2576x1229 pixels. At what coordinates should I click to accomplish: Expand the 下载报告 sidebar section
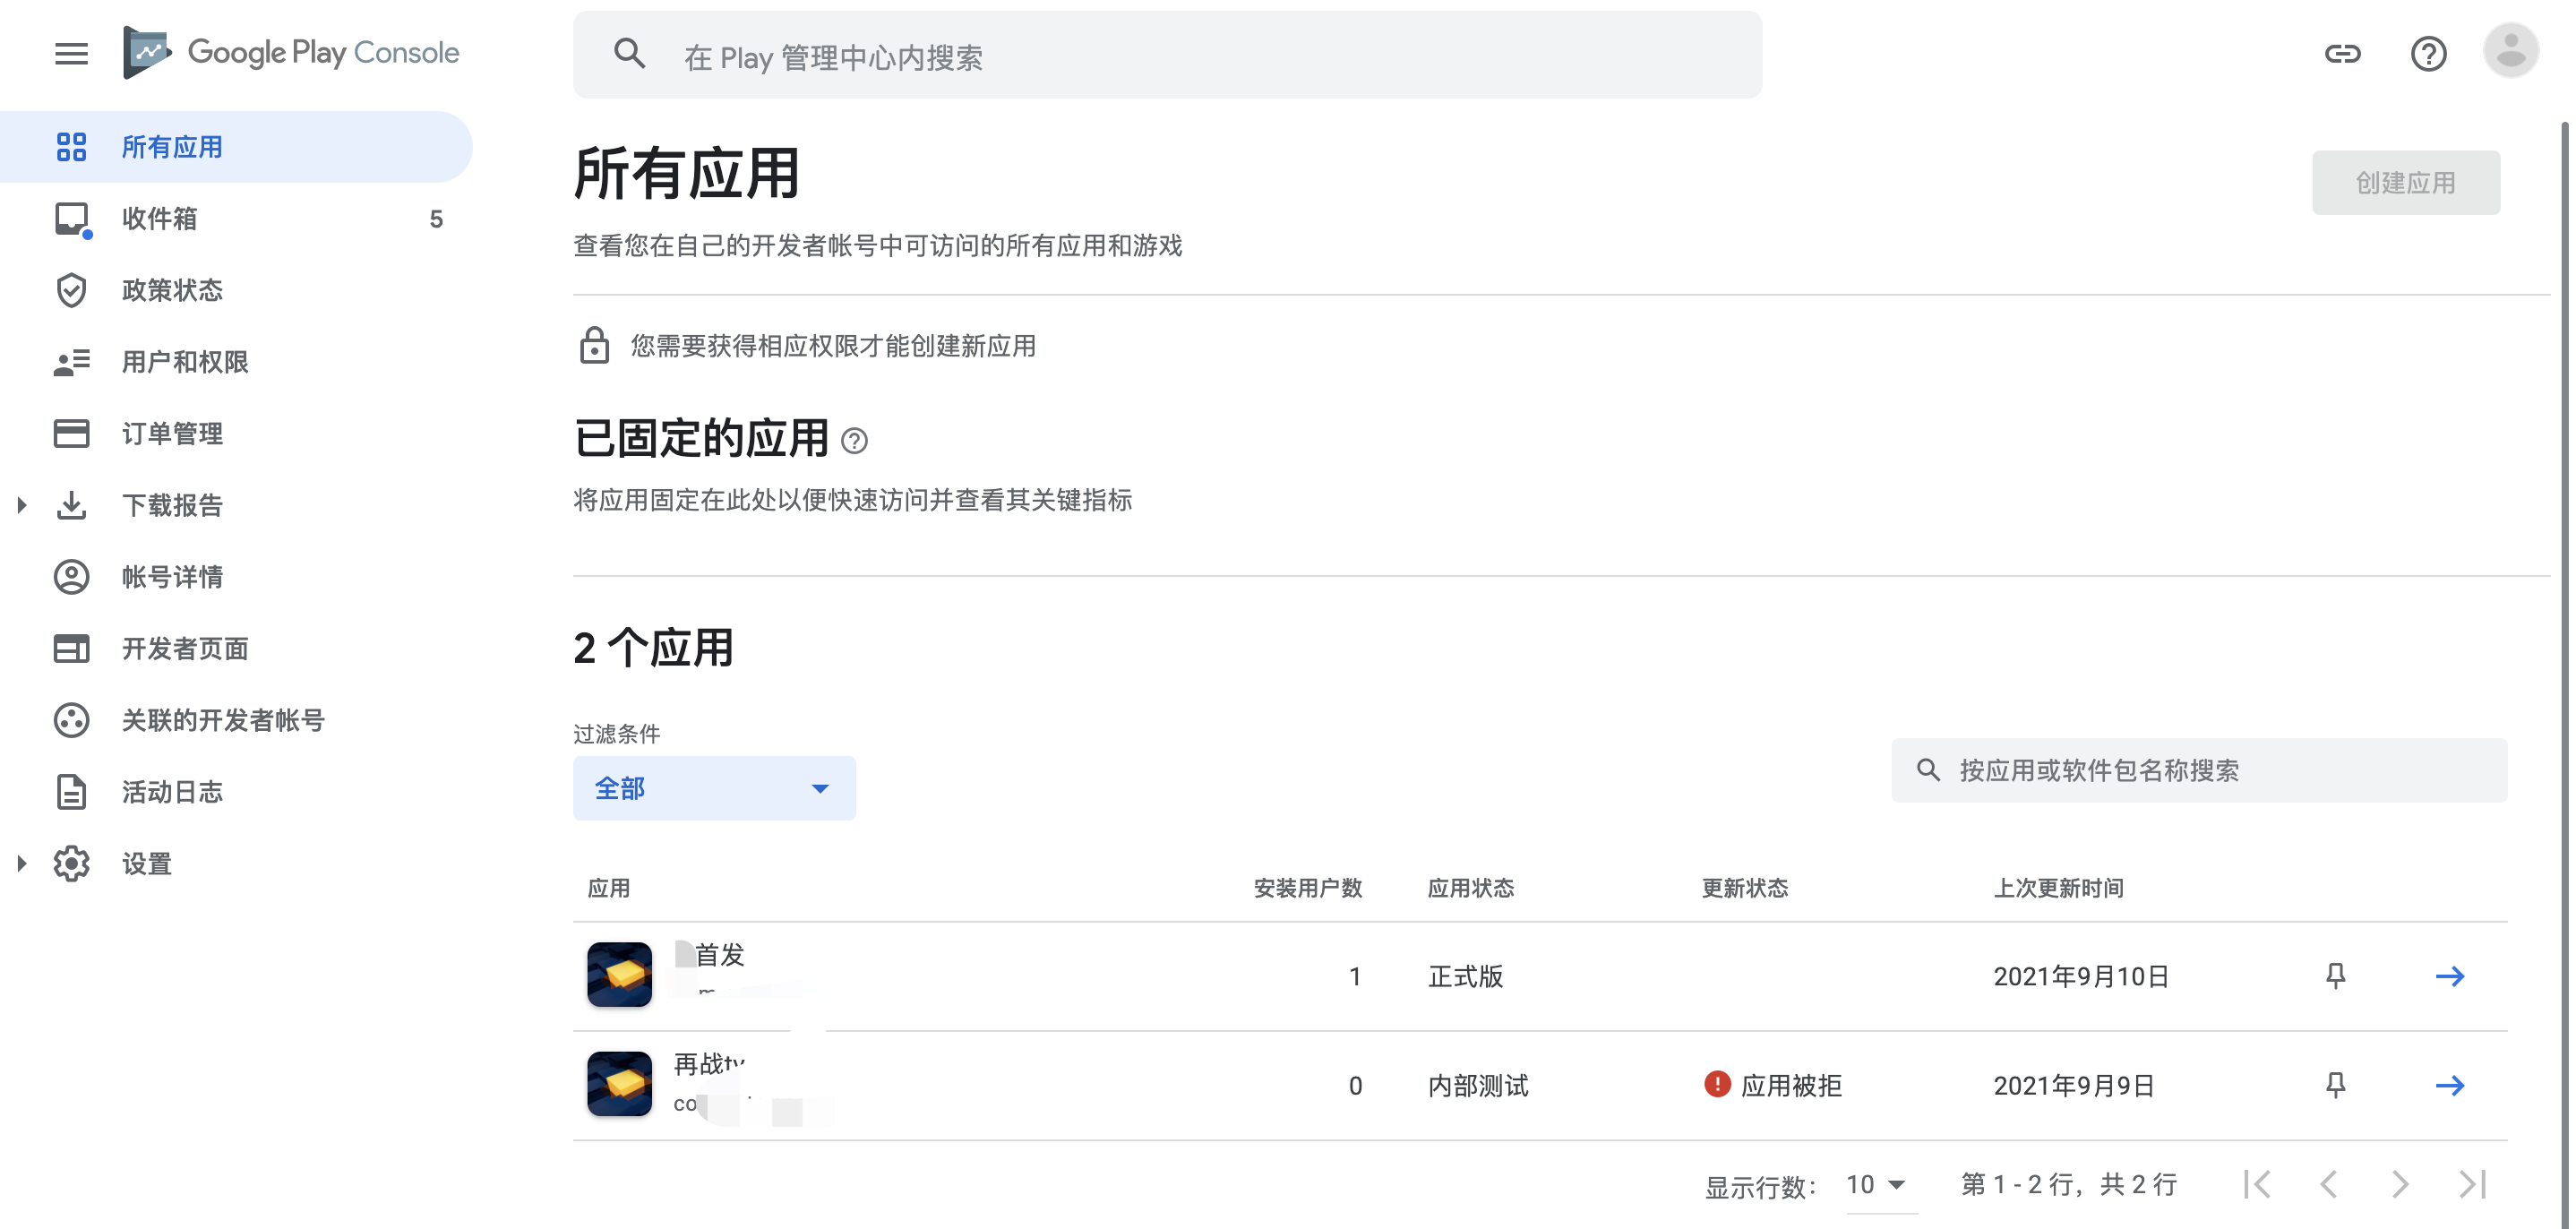22,505
